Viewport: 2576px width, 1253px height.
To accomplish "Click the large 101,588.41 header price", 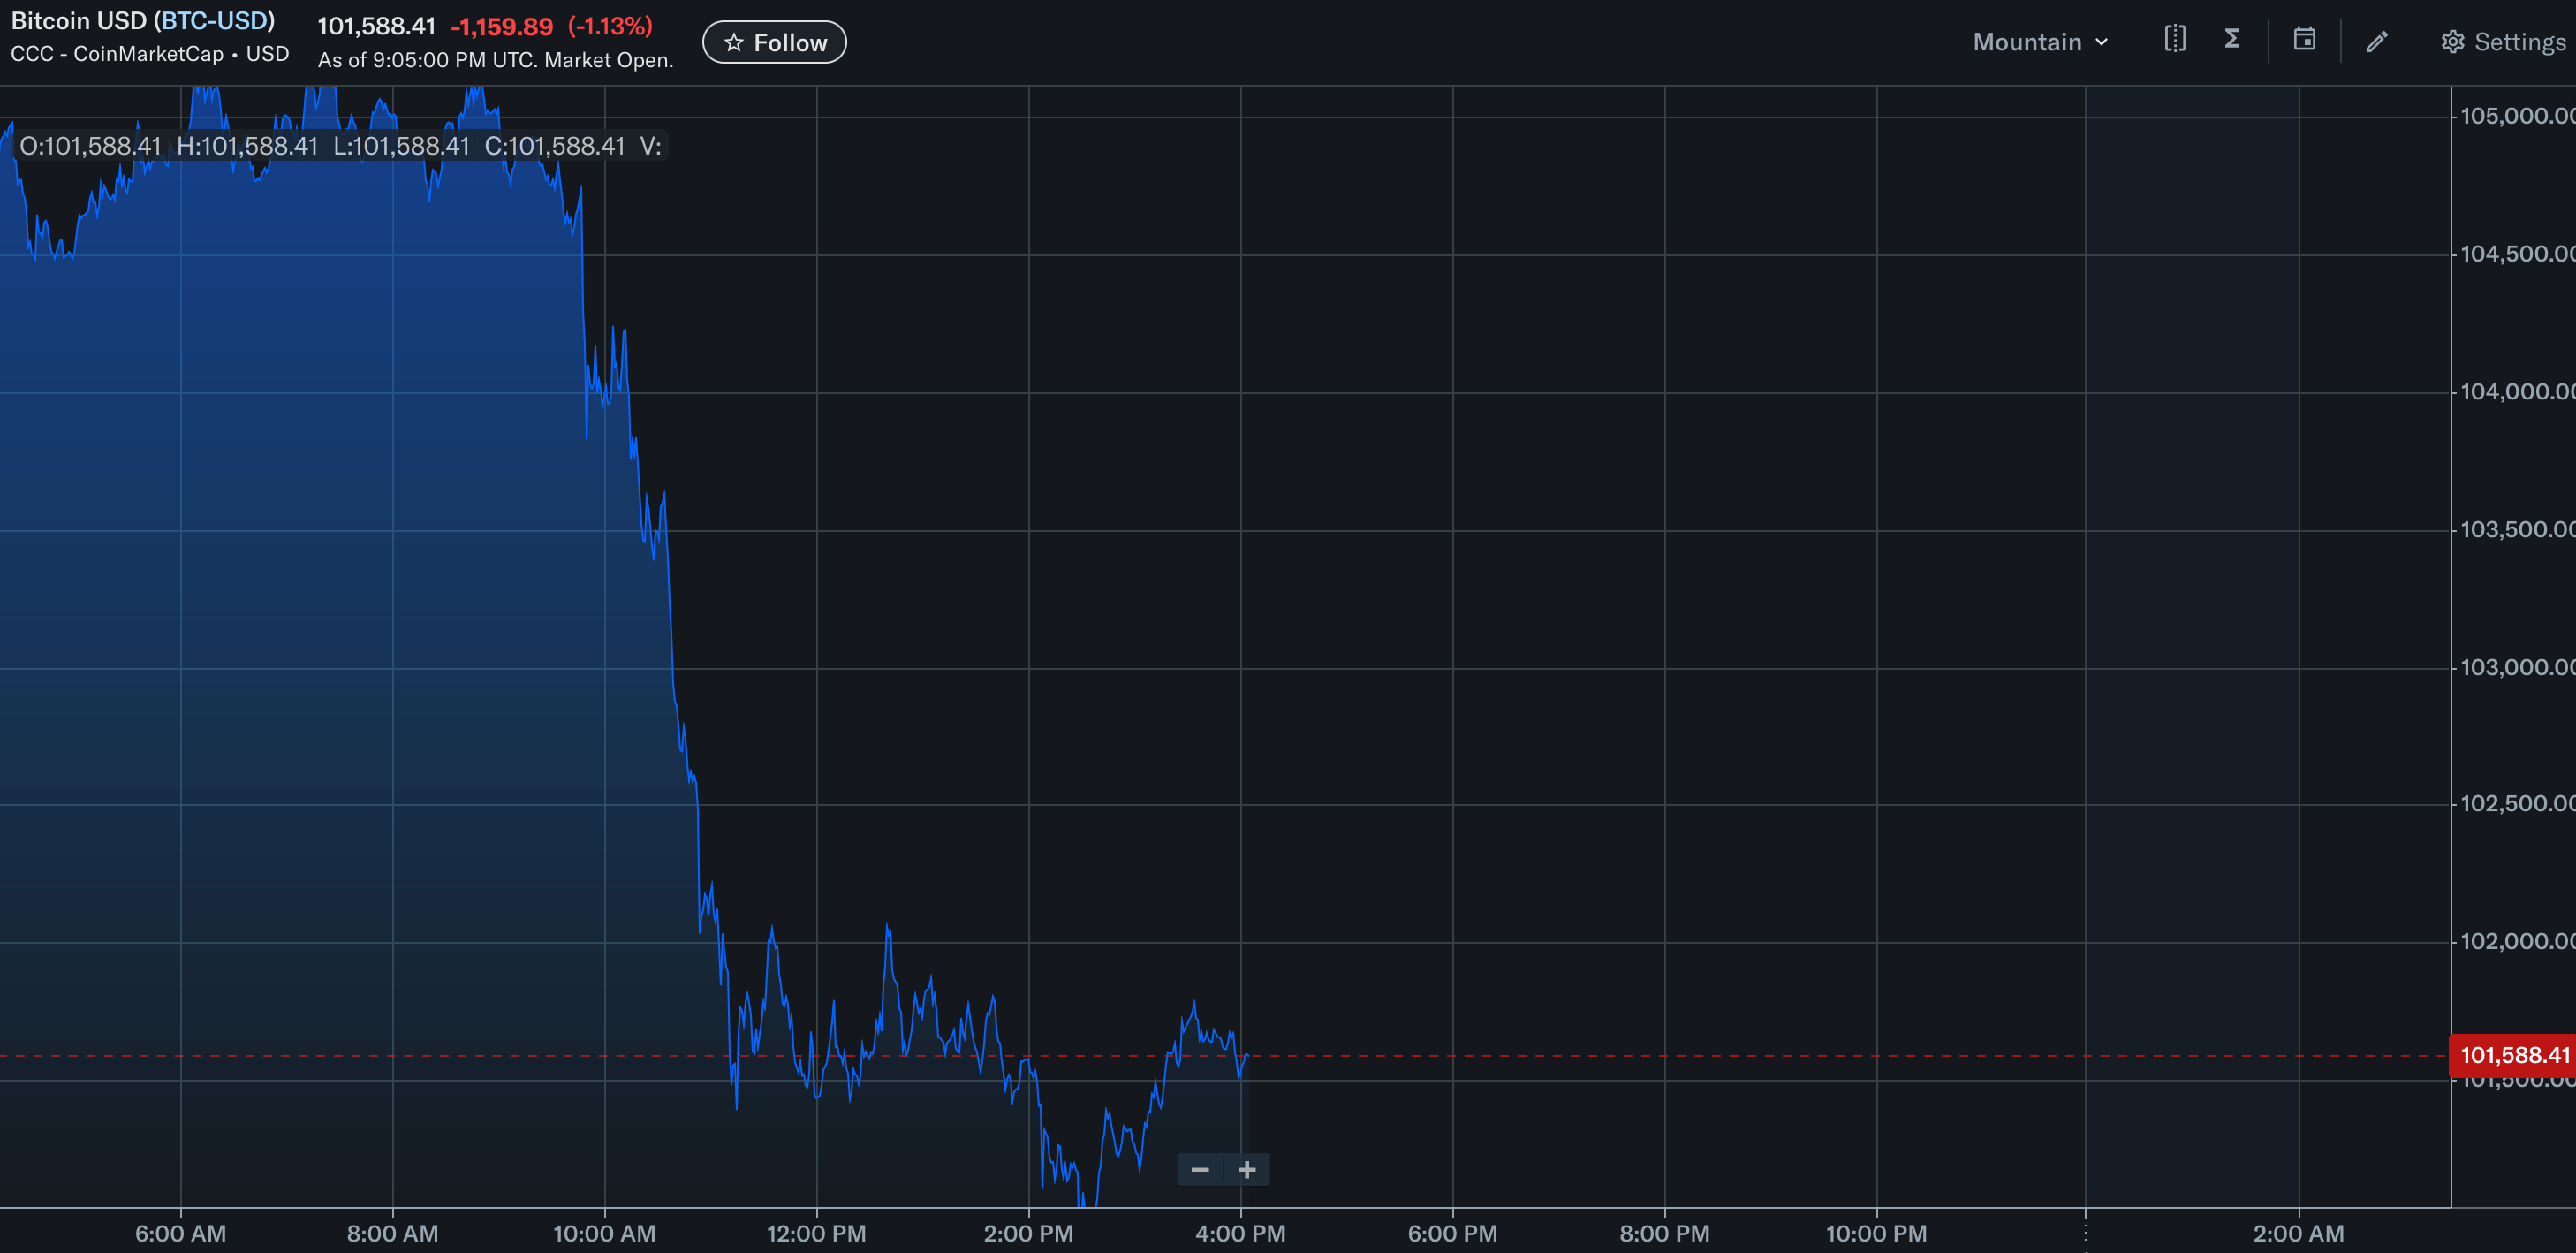I will coord(376,27).
